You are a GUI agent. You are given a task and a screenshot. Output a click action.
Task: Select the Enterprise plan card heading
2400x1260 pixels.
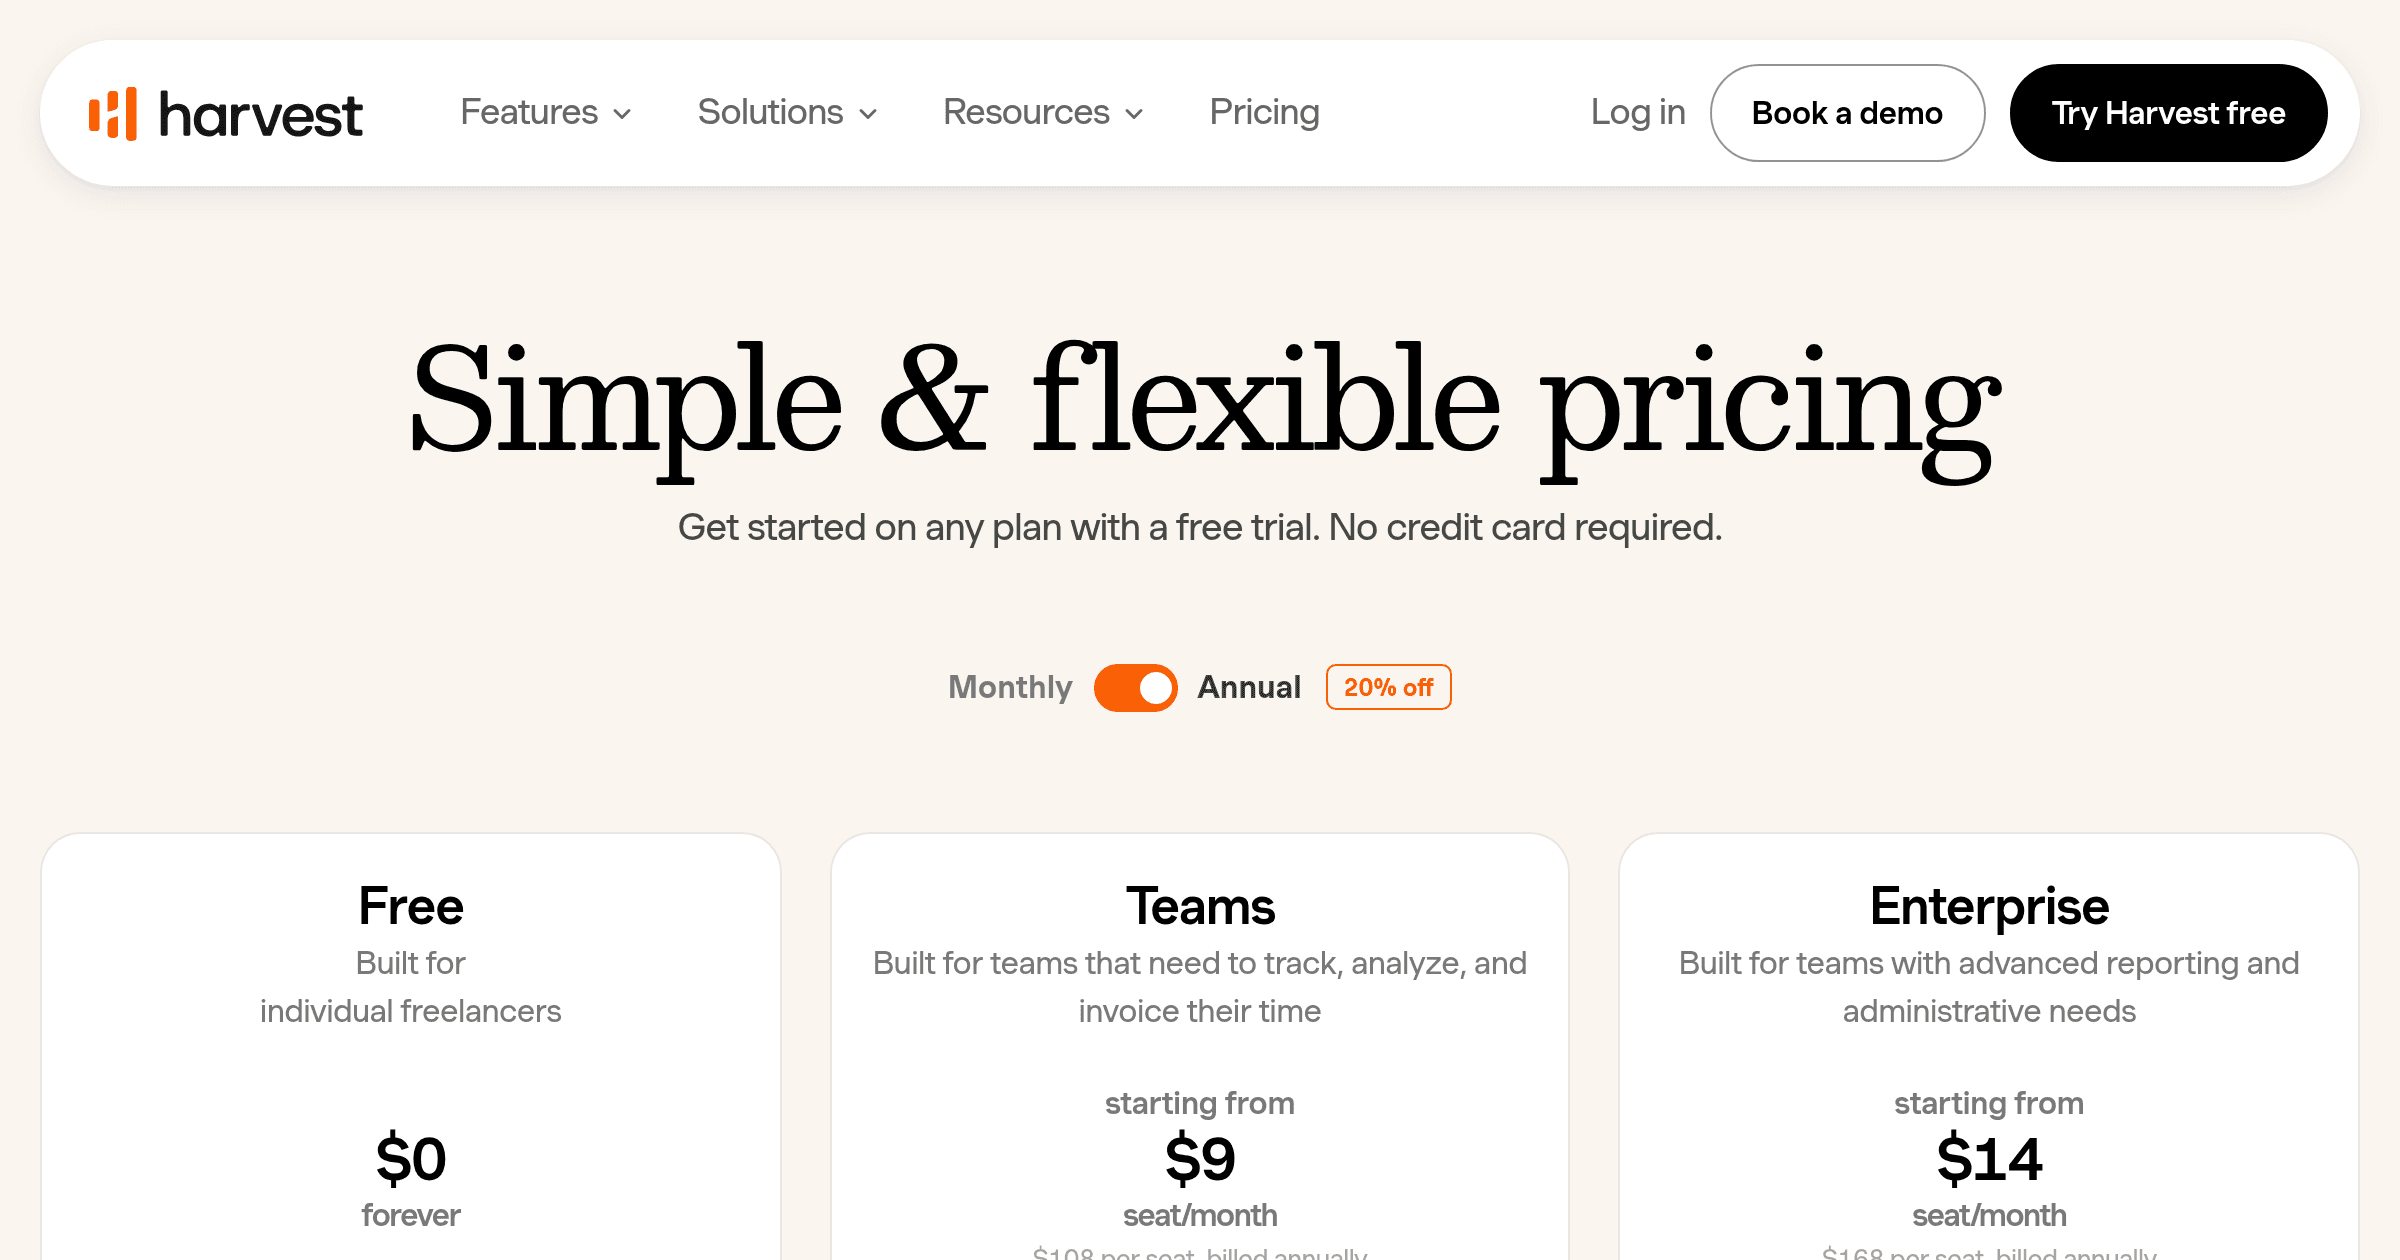tap(1989, 906)
